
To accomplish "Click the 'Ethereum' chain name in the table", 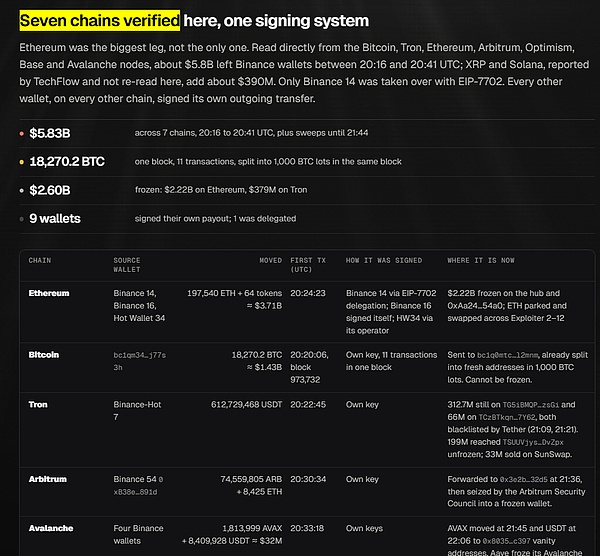I will pyautogui.click(x=49, y=293).
